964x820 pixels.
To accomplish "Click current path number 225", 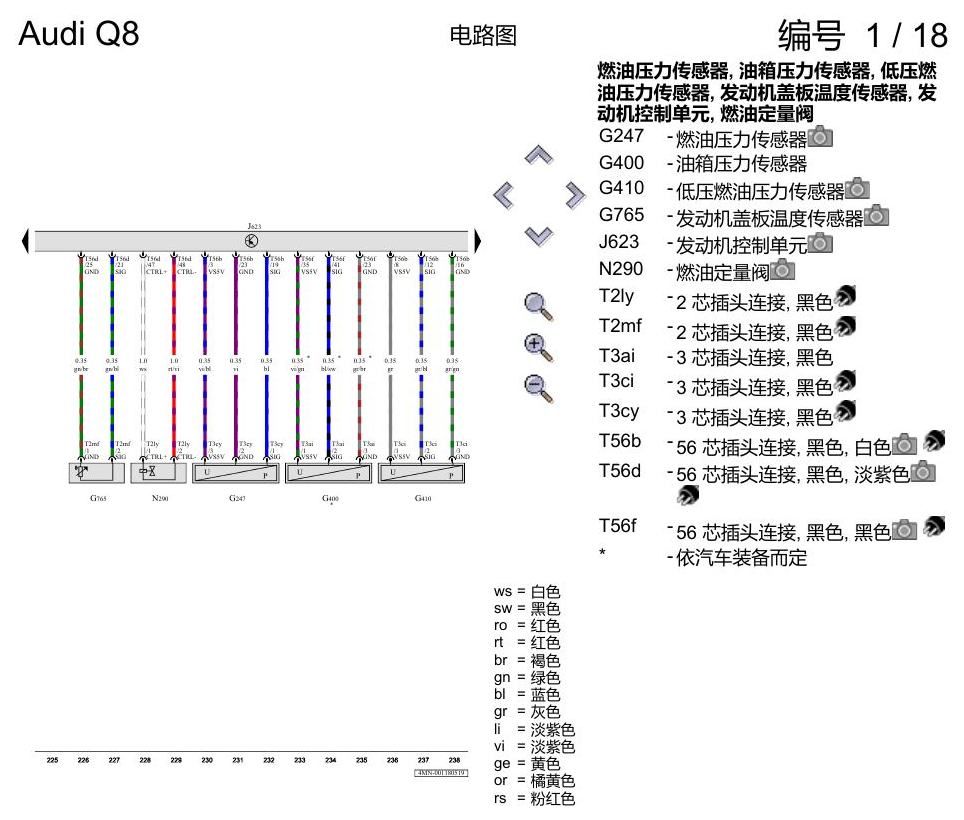I will click(x=52, y=760).
